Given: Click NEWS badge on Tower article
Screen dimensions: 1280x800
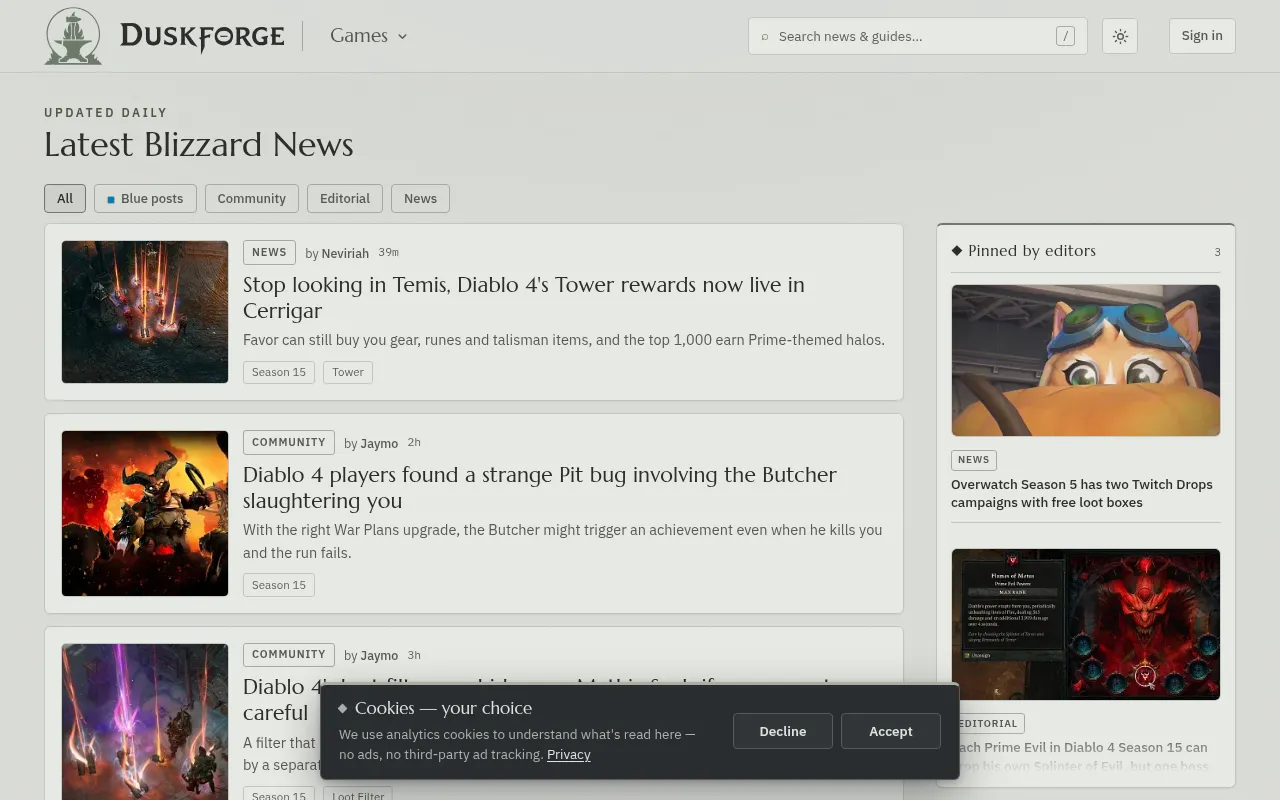Looking at the screenshot, I should (269, 252).
